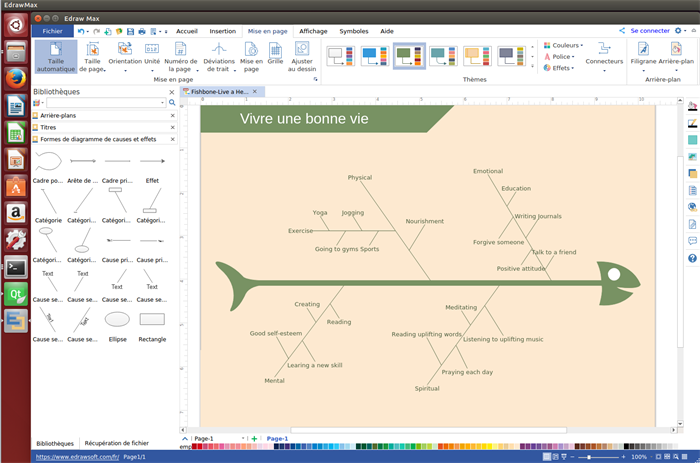This screenshot has height=463, width=700.
Task: Open the Orientation dropdown
Action: pos(125,56)
